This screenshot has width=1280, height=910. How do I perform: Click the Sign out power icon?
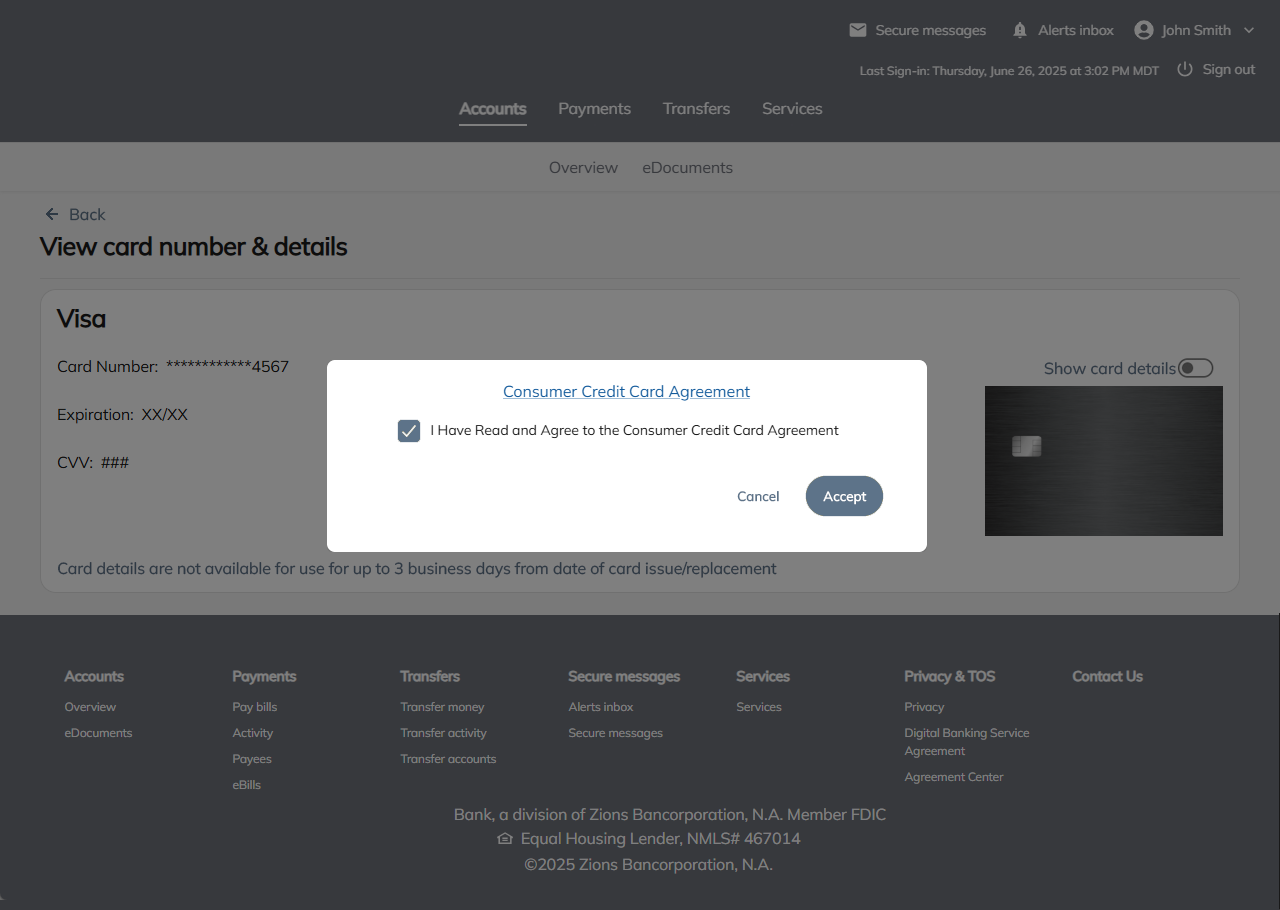coord(1185,69)
